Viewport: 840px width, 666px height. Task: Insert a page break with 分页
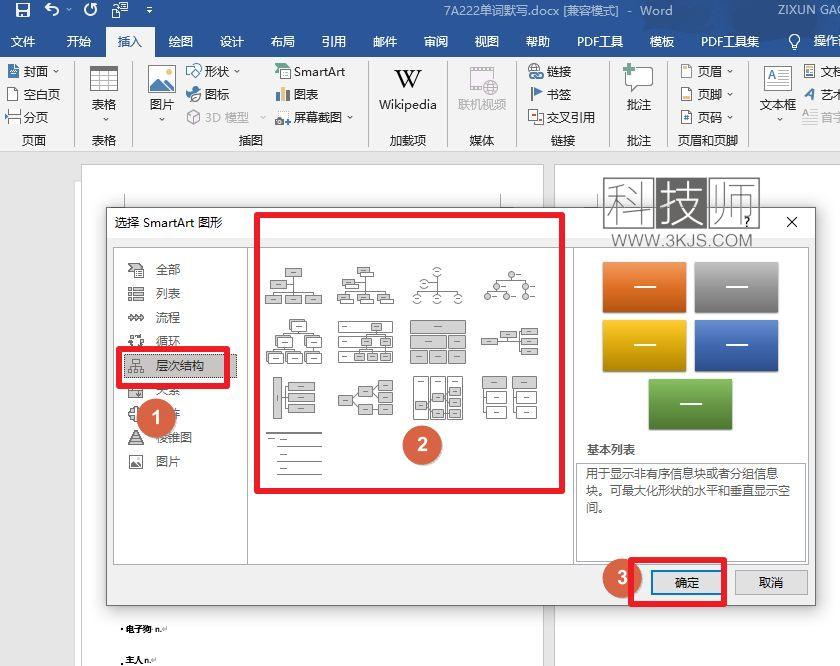pos(27,117)
